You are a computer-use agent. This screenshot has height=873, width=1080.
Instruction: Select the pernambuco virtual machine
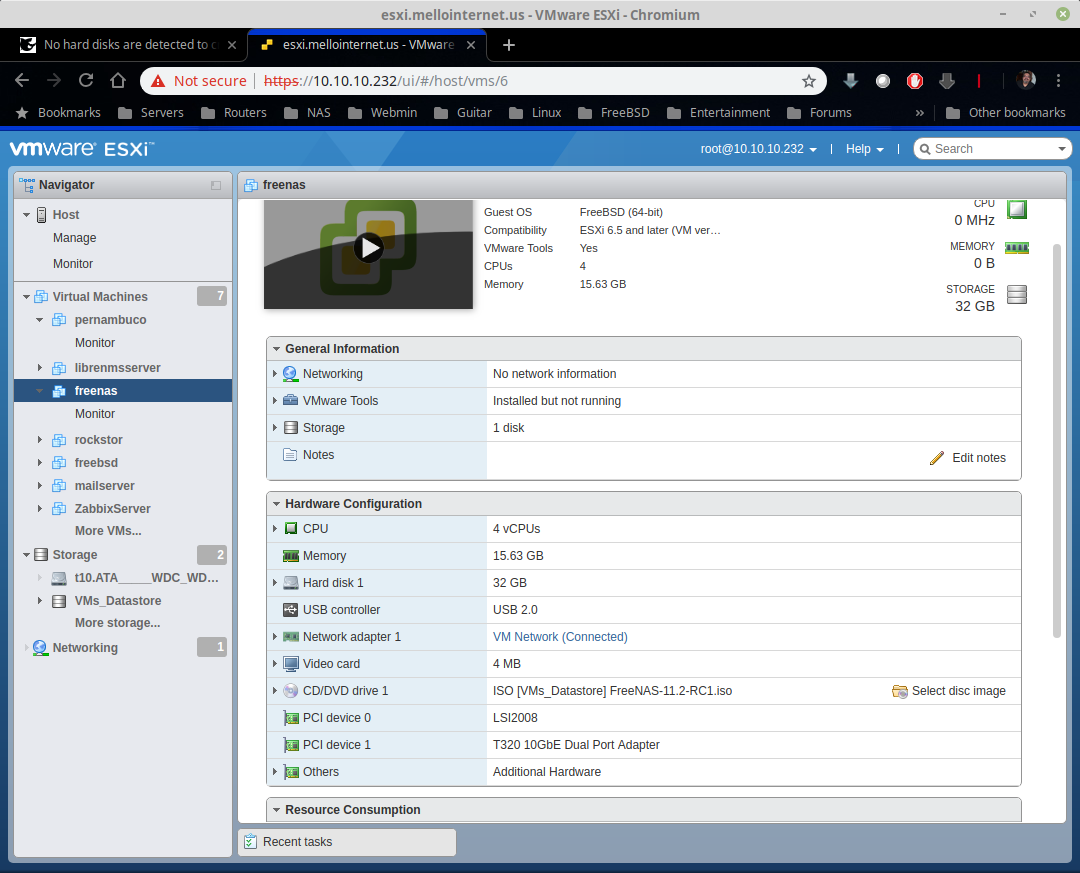pos(110,320)
